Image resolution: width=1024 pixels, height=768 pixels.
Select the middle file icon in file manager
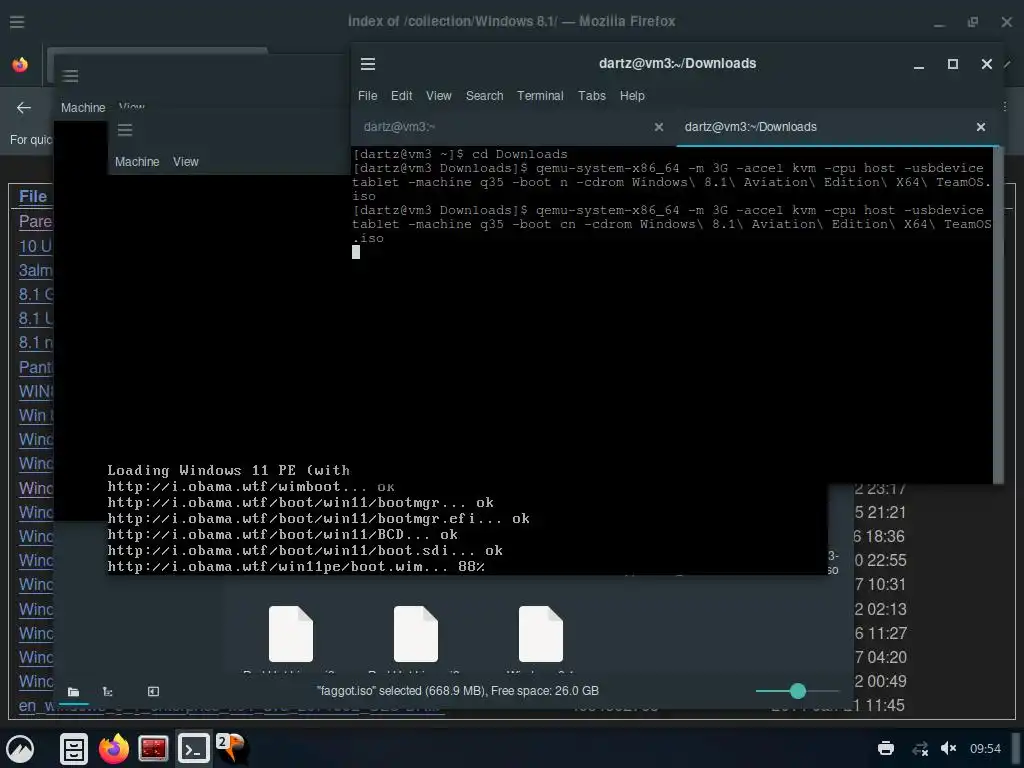[x=416, y=634]
